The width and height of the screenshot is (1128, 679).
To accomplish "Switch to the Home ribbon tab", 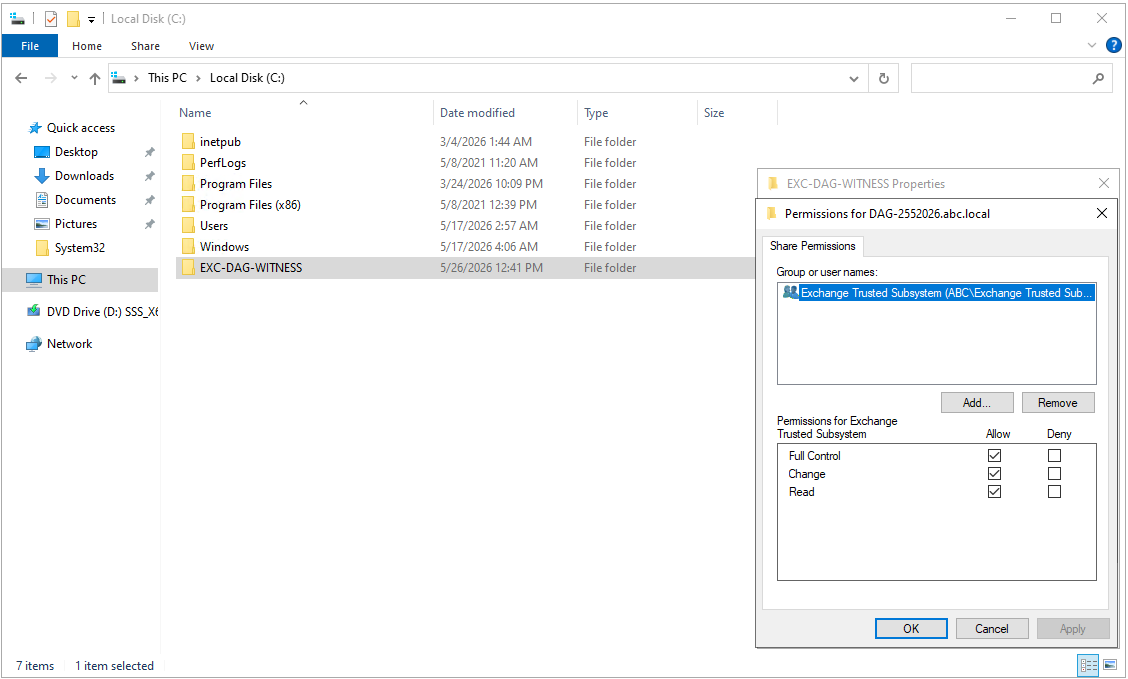I will tap(87, 46).
